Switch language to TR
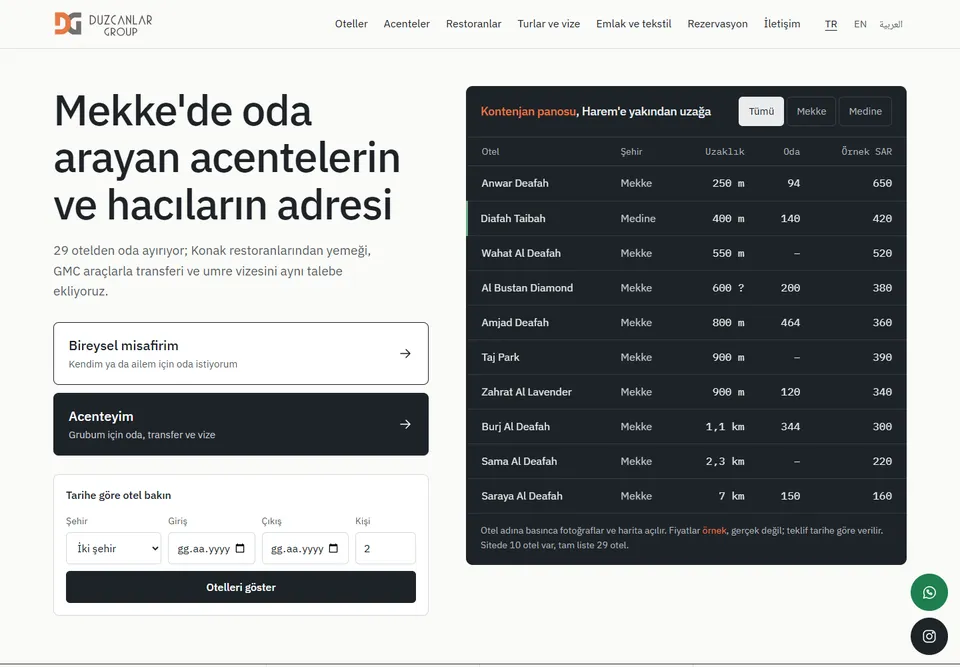This screenshot has width=960, height=667. 831,24
